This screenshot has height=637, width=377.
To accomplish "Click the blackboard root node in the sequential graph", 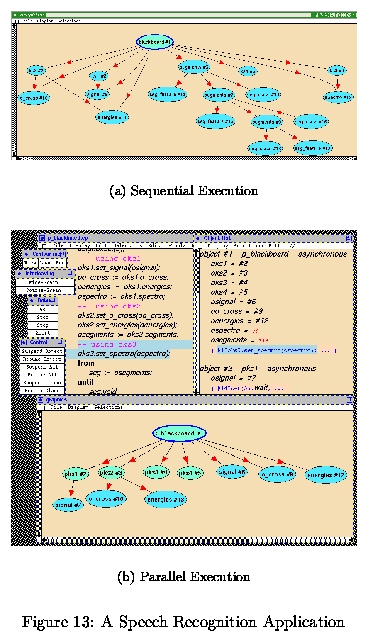I will [x=155, y=42].
